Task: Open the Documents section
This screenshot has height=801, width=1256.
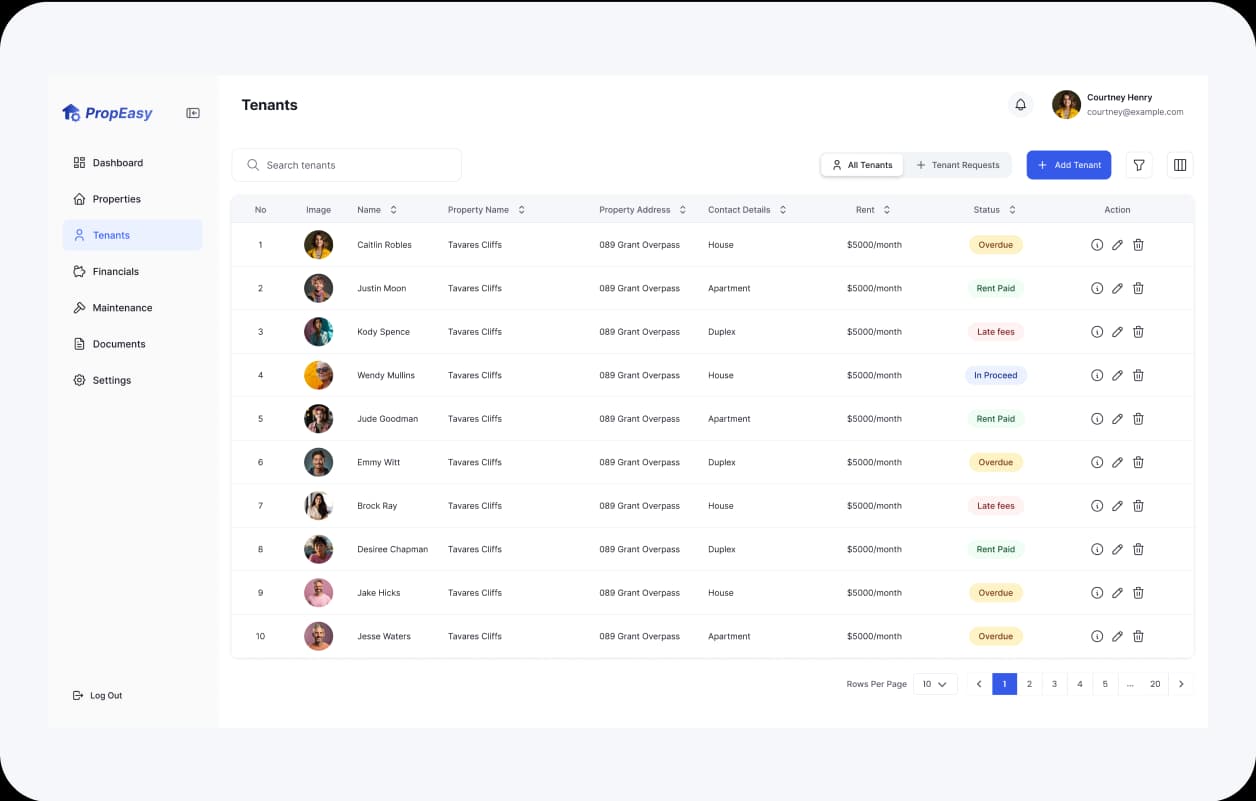Action: click(x=132, y=344)
